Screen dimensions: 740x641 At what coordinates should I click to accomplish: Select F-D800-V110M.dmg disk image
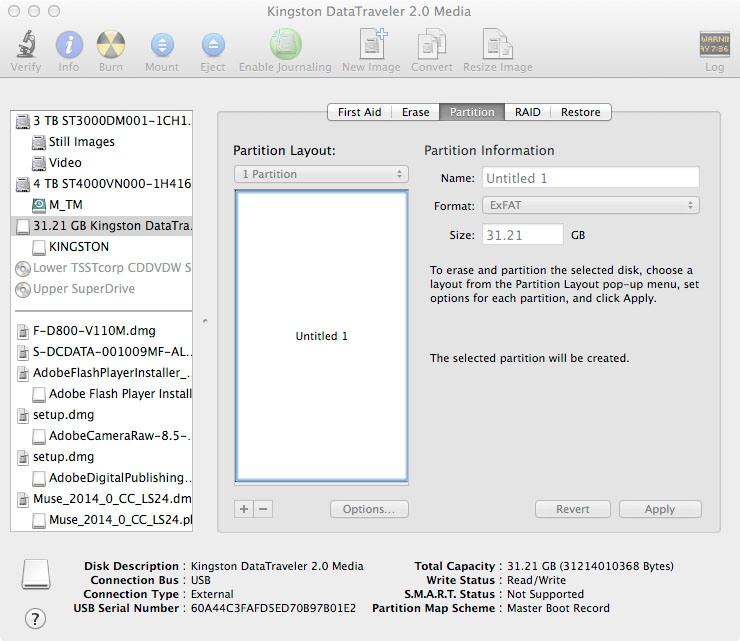click(102, 331)
